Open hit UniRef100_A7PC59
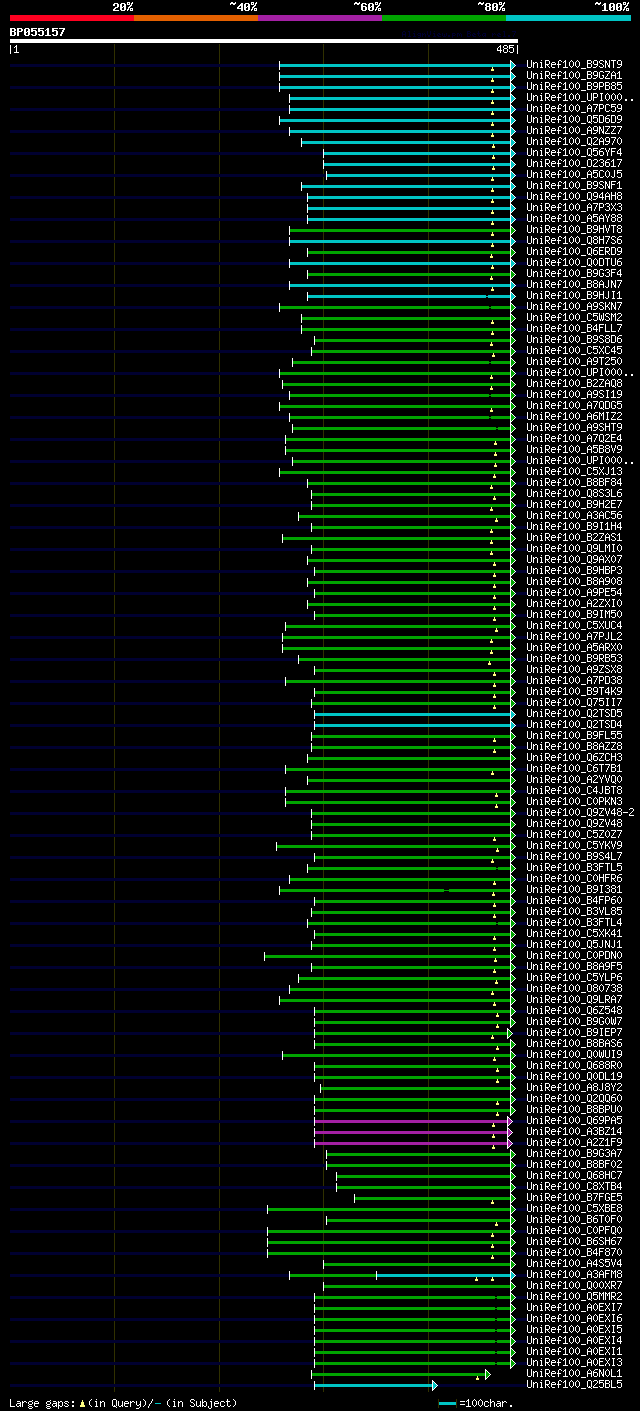Image resolution: width=640 pixels, height=1411 pixels. [574, 109]
